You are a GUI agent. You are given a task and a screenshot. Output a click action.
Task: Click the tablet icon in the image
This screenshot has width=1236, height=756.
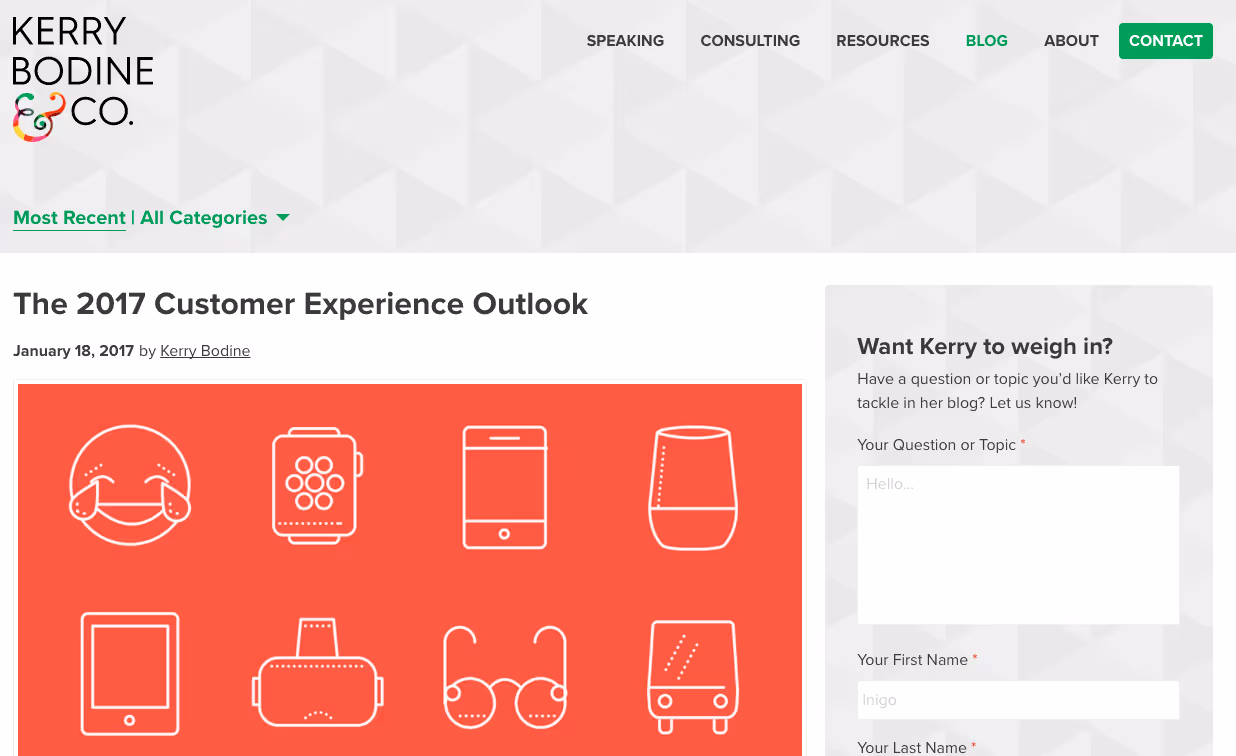pyautogui.click(x=129, y=674)
